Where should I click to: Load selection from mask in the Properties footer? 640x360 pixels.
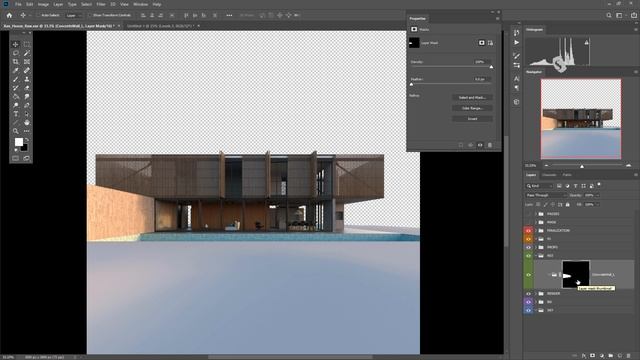click(461, 145)
